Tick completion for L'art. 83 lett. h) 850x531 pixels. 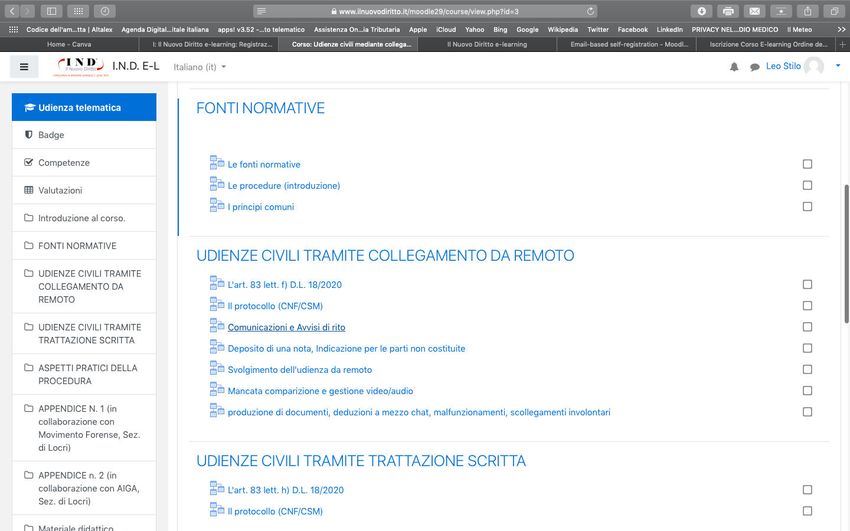point(807,490)
